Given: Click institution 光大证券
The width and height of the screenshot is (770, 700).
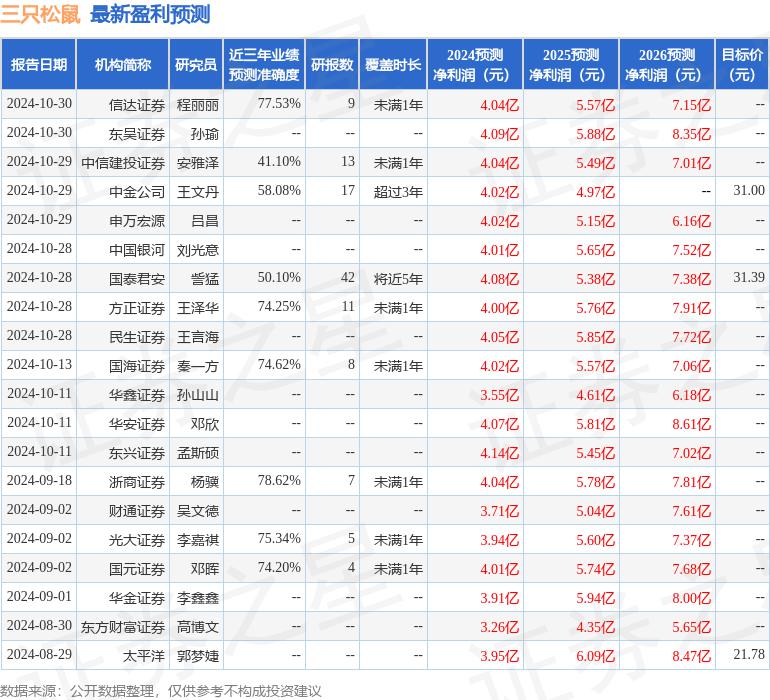Looking at the screenshot, I should (137, 539).
